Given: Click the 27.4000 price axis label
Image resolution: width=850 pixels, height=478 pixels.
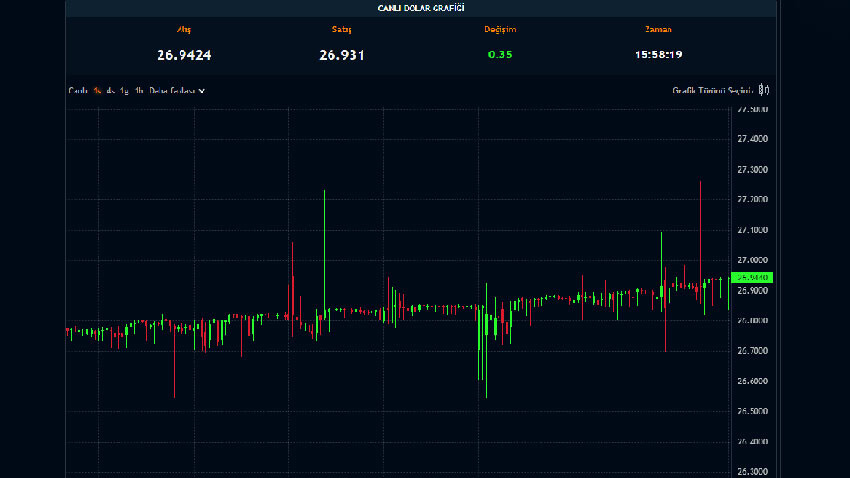Looking at the screenshot, I should tap(751, 139).
